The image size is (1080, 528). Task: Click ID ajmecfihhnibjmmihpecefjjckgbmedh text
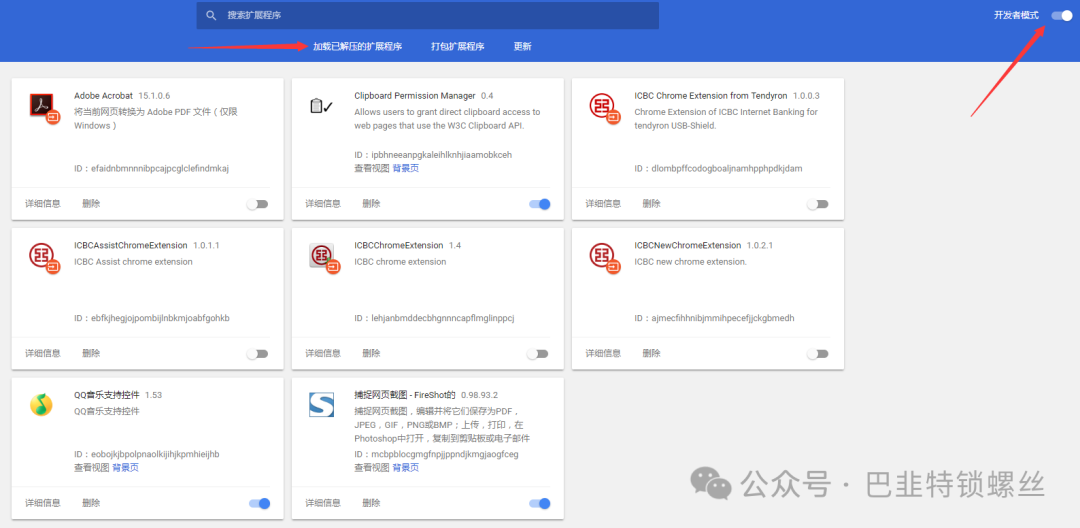pos(714,318)
